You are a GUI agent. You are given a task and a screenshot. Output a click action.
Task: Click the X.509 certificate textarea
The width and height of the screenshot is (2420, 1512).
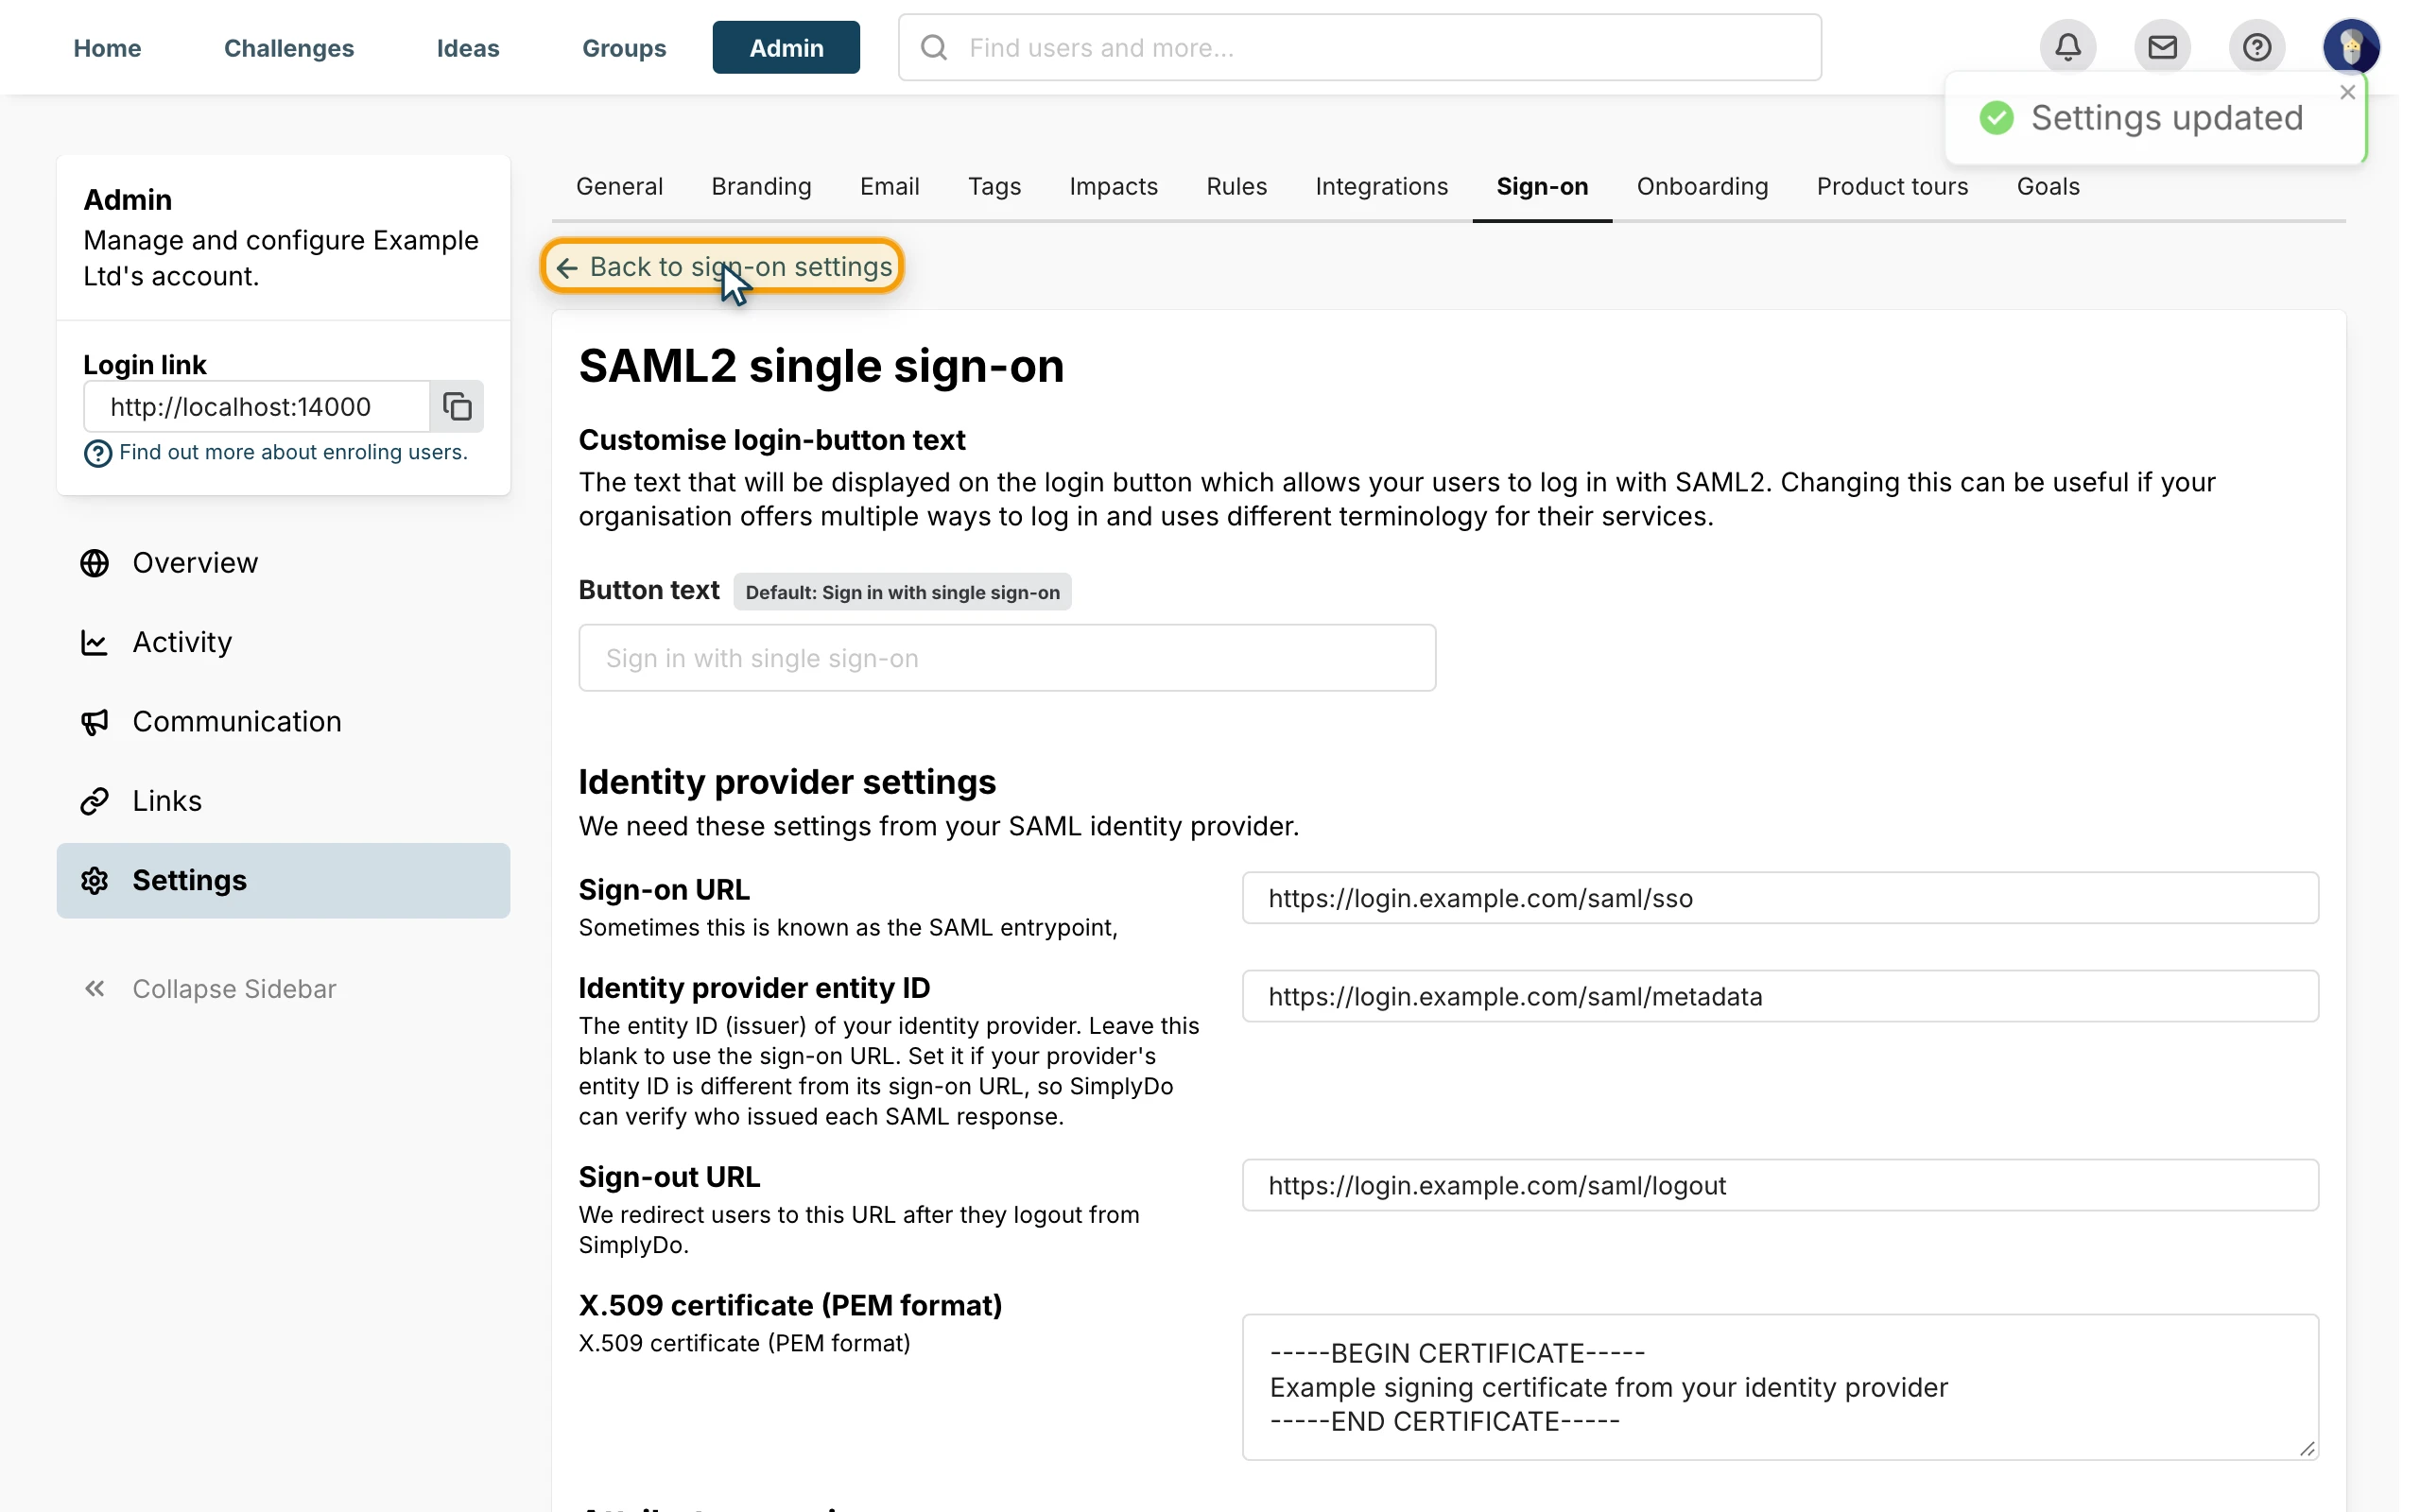pyautogui.click(x=1780, y=1387)
